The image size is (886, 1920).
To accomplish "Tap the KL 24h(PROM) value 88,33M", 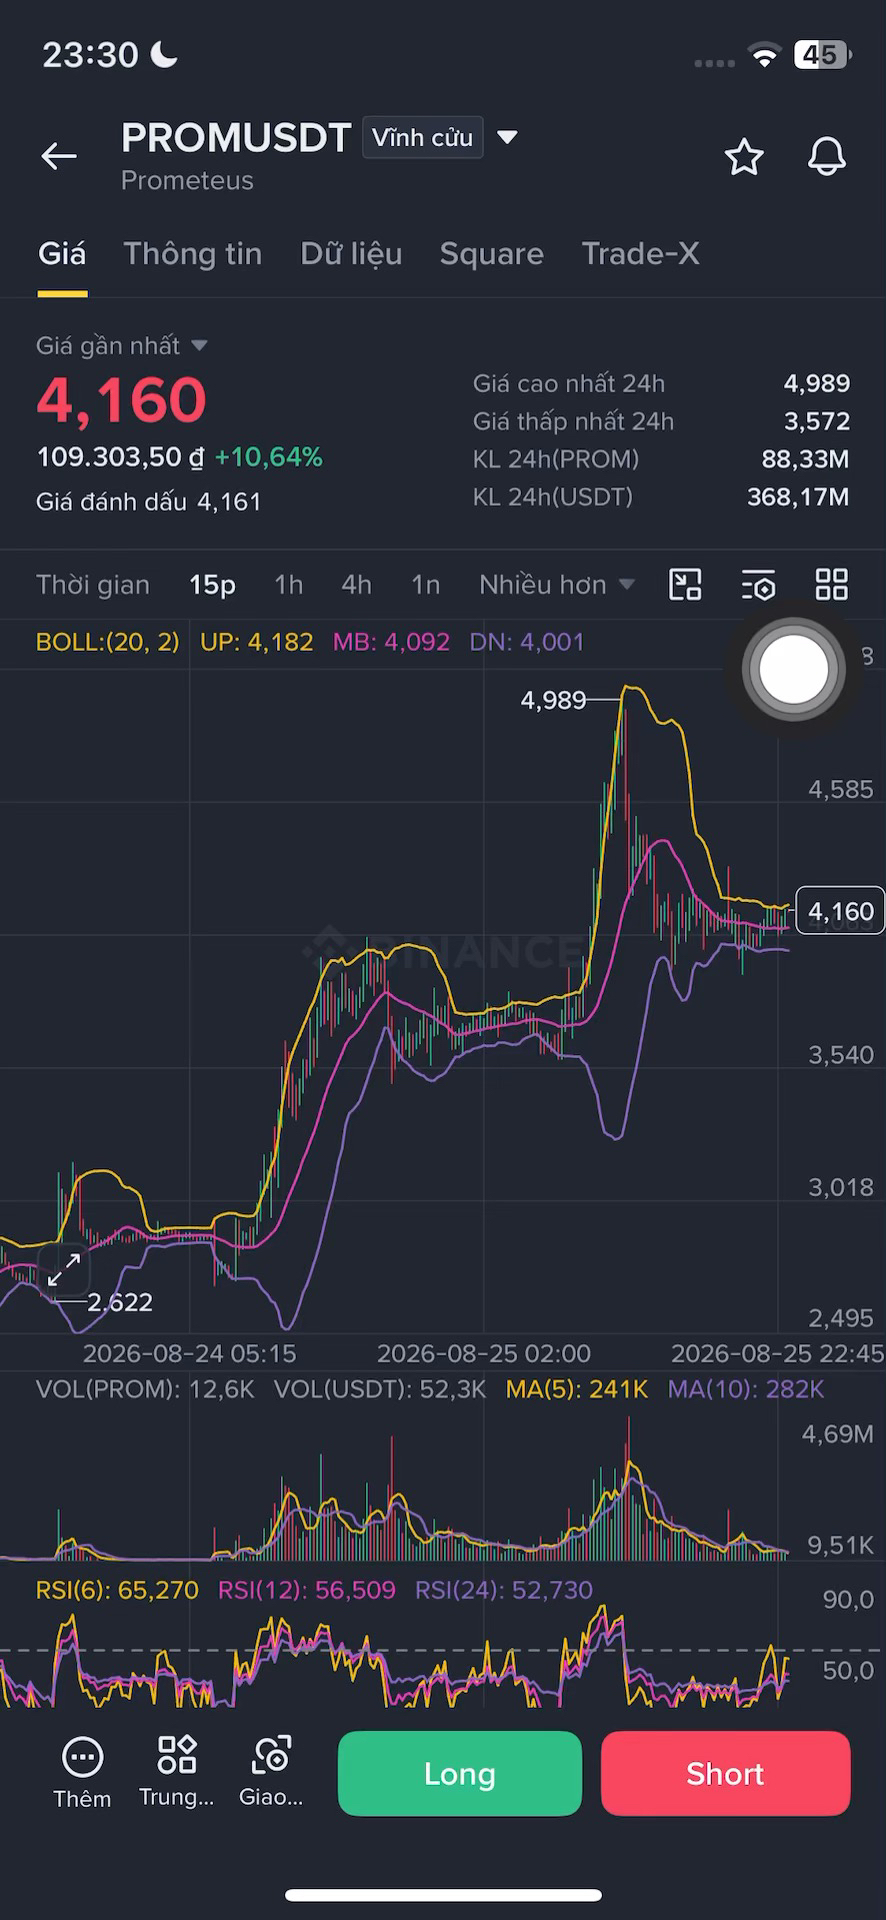I will [x=805, y=460].
